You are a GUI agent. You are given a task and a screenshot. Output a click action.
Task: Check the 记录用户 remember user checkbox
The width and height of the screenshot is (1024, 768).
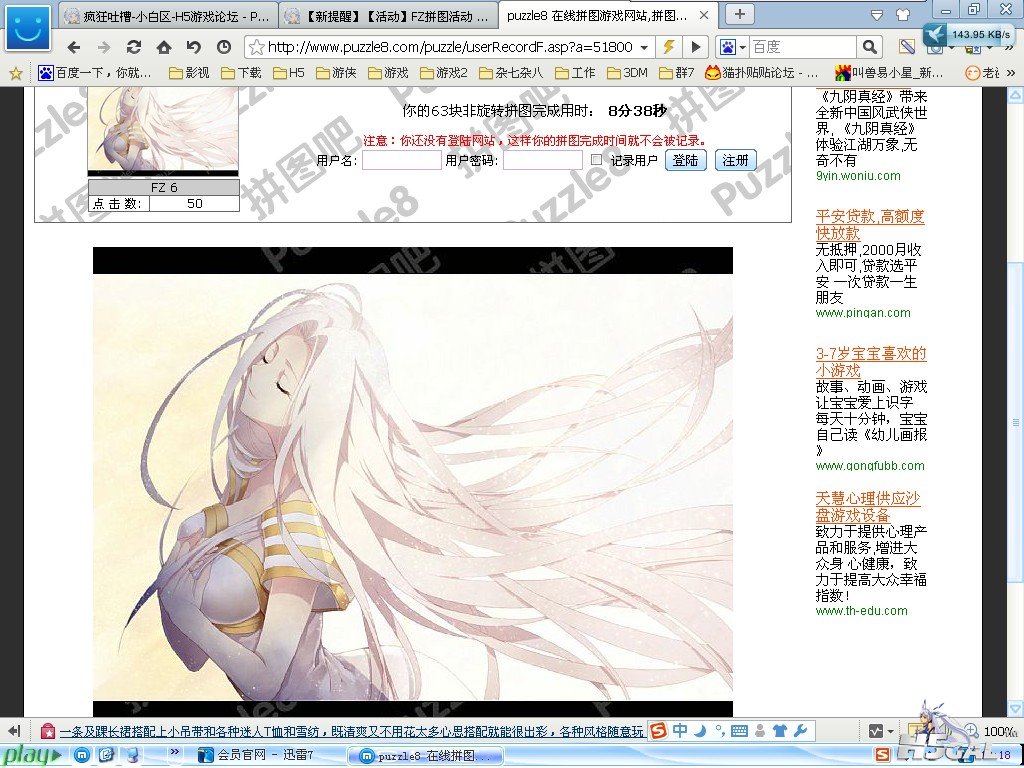click(x=596, y=159)
